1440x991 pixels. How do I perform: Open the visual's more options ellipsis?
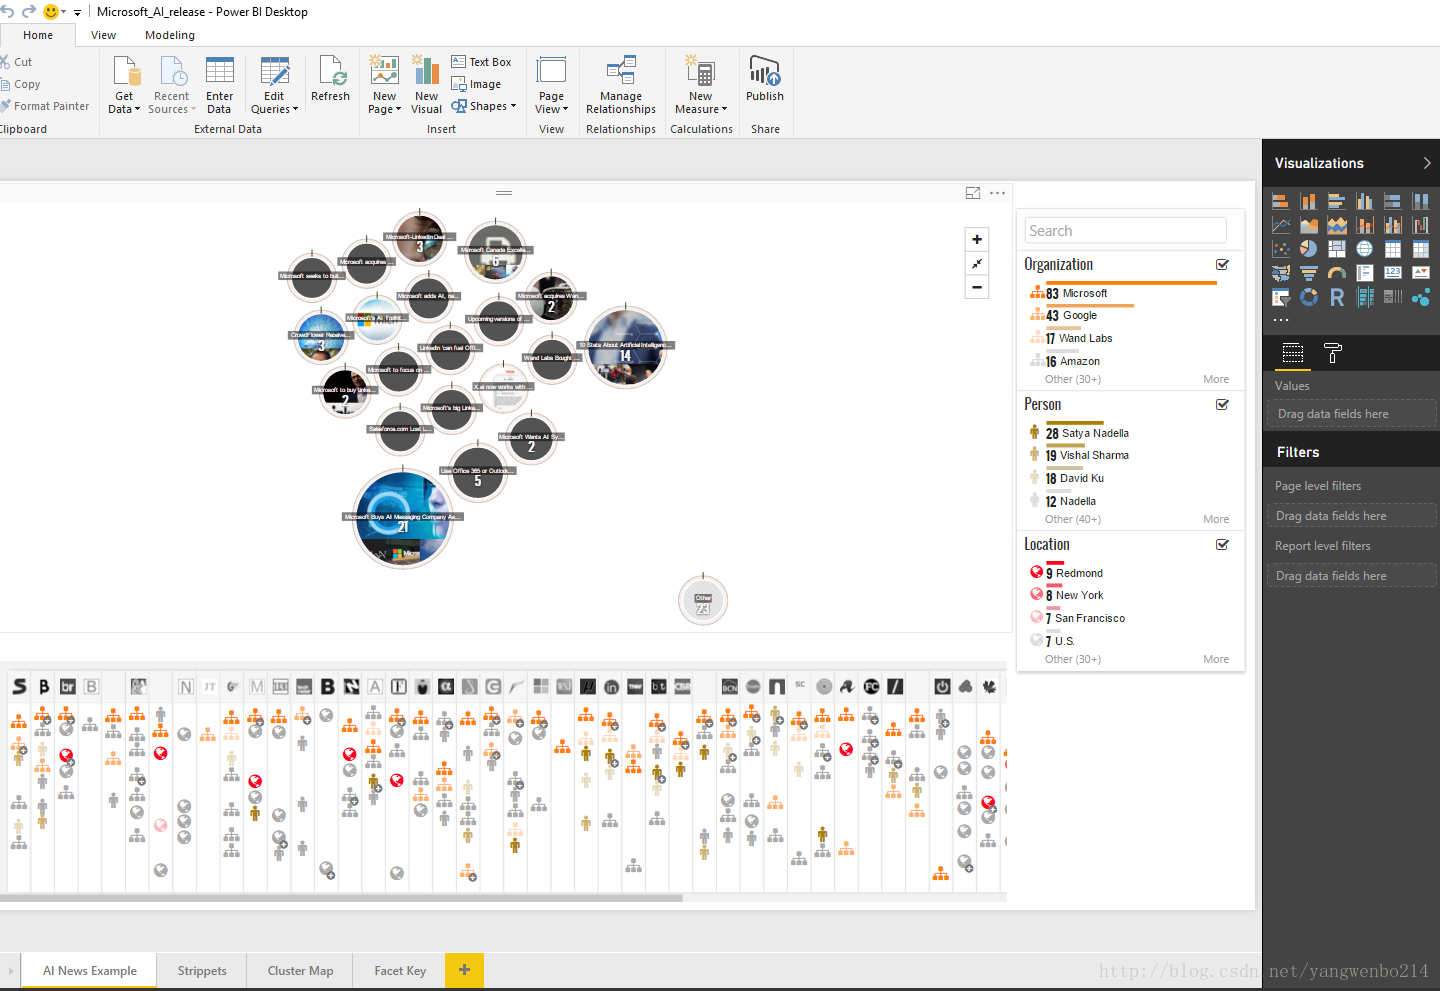[997, 193]
